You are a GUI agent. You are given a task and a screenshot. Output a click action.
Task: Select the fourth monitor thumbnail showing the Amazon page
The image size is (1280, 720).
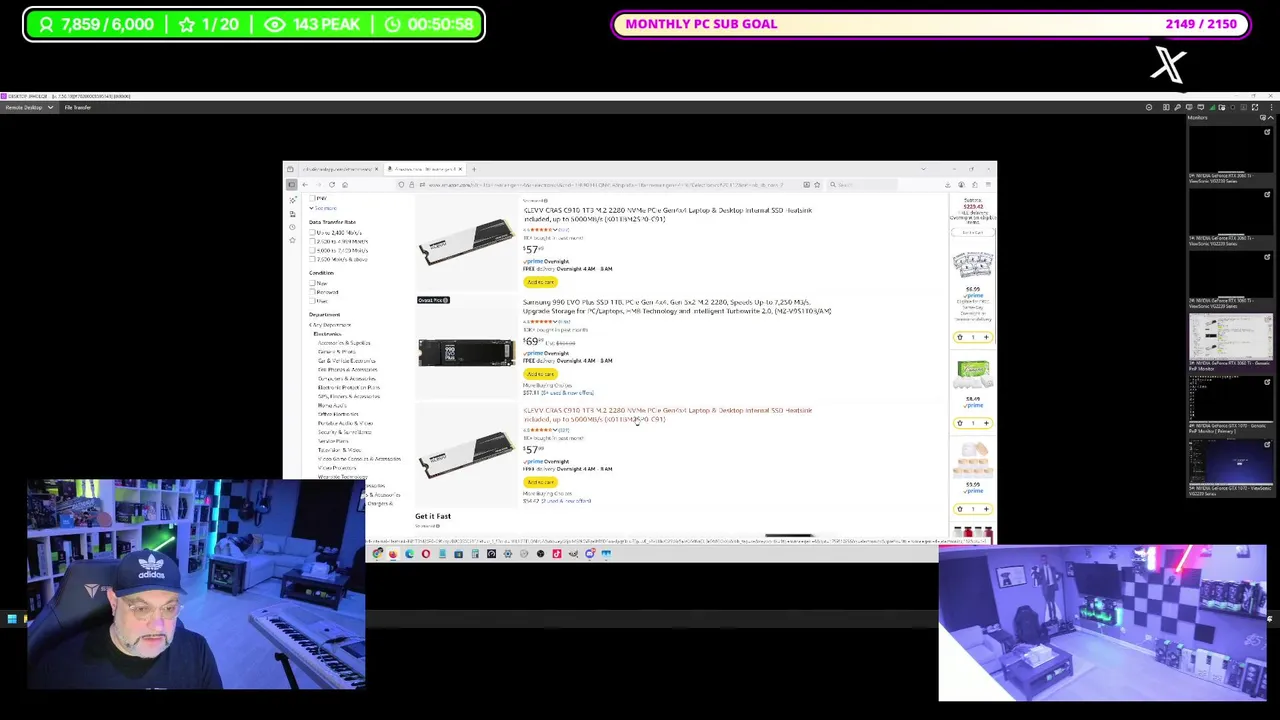tap(1230, 339)
